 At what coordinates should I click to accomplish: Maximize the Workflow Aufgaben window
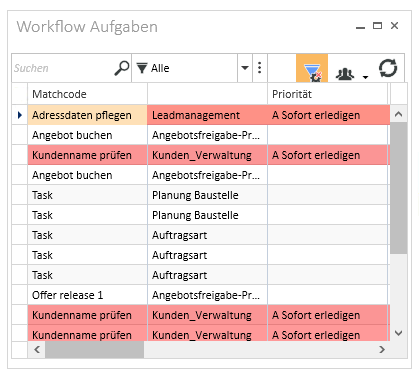click(377, 26)
